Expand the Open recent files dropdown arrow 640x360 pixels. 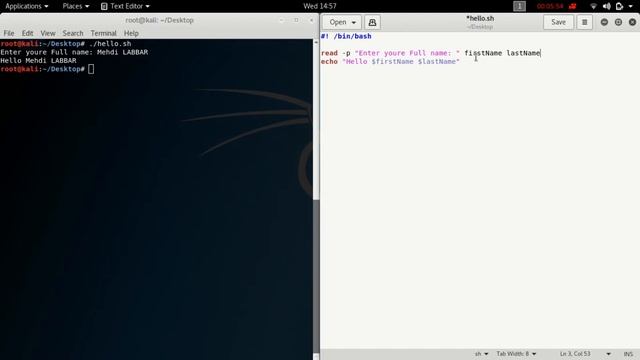click(353, 22)
